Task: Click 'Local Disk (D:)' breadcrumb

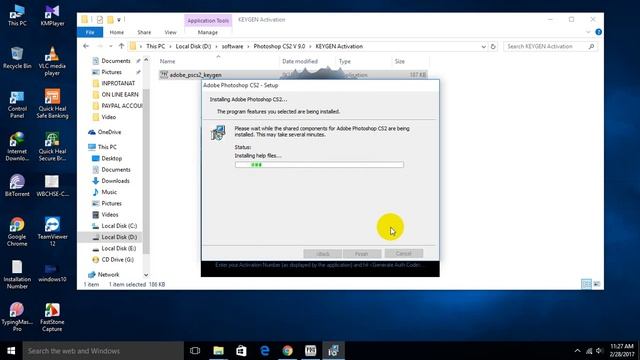Action: click(x=193, y=47)
